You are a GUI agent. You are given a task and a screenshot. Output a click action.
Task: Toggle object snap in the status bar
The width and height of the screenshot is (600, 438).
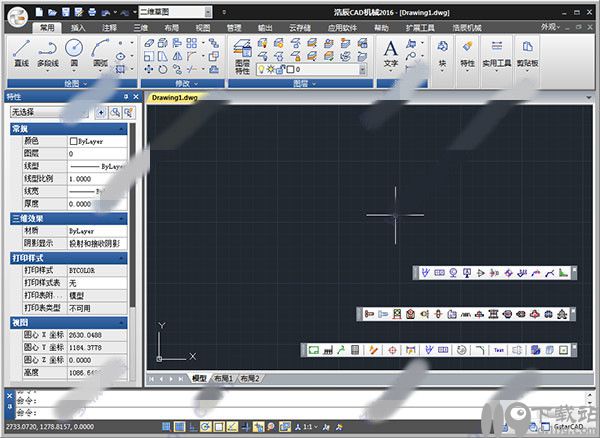coord(219,427)
